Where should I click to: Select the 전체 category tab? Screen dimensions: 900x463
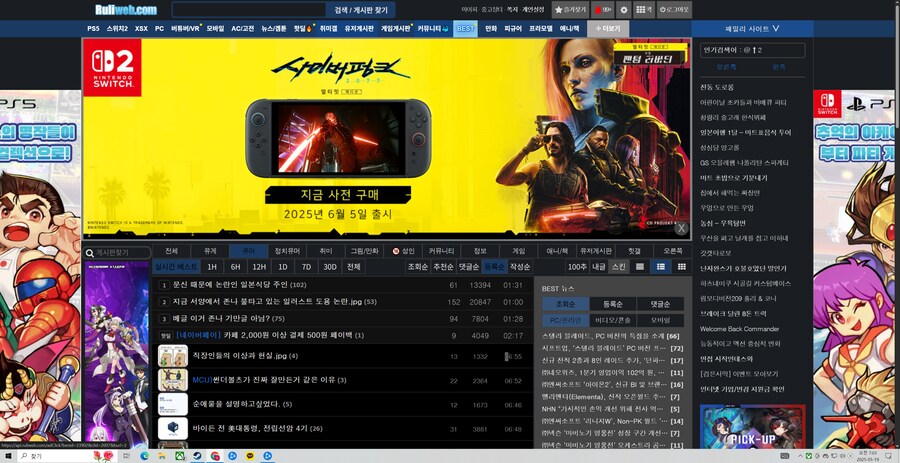click(171, 251)
